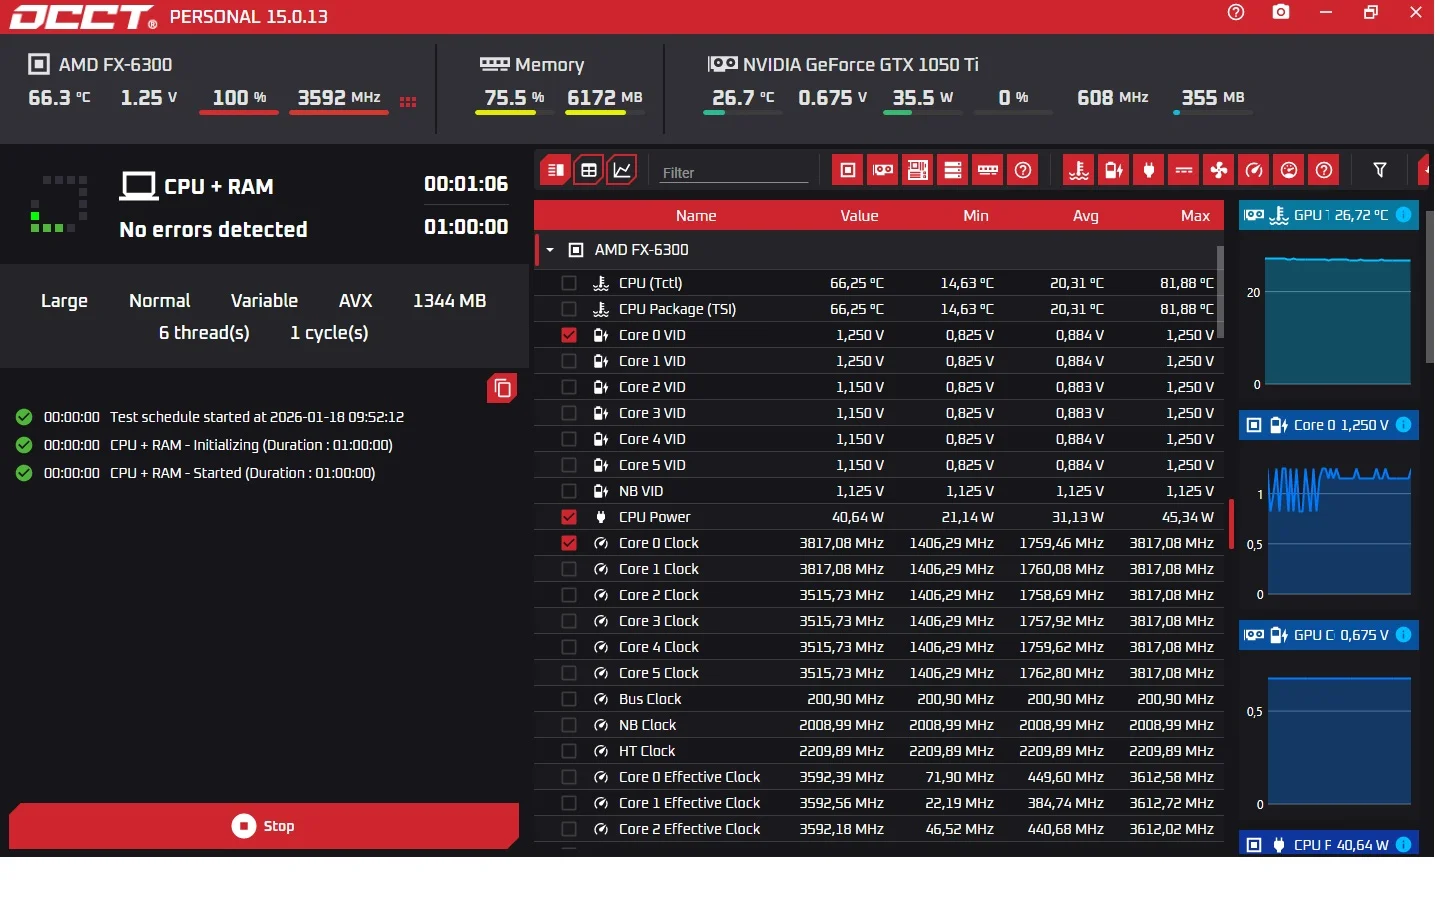
Task: Copy the test log to clipboard
Action: click(x=502, y=388)
